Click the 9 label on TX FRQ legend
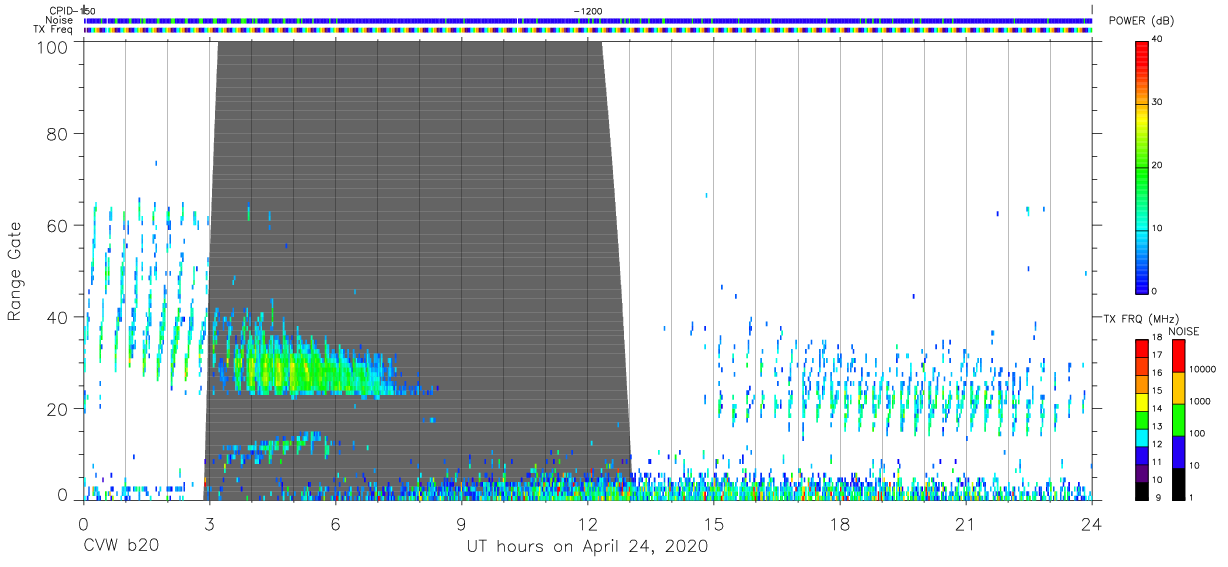This screenshot has width=1228, height=567. click(1159, 498)
